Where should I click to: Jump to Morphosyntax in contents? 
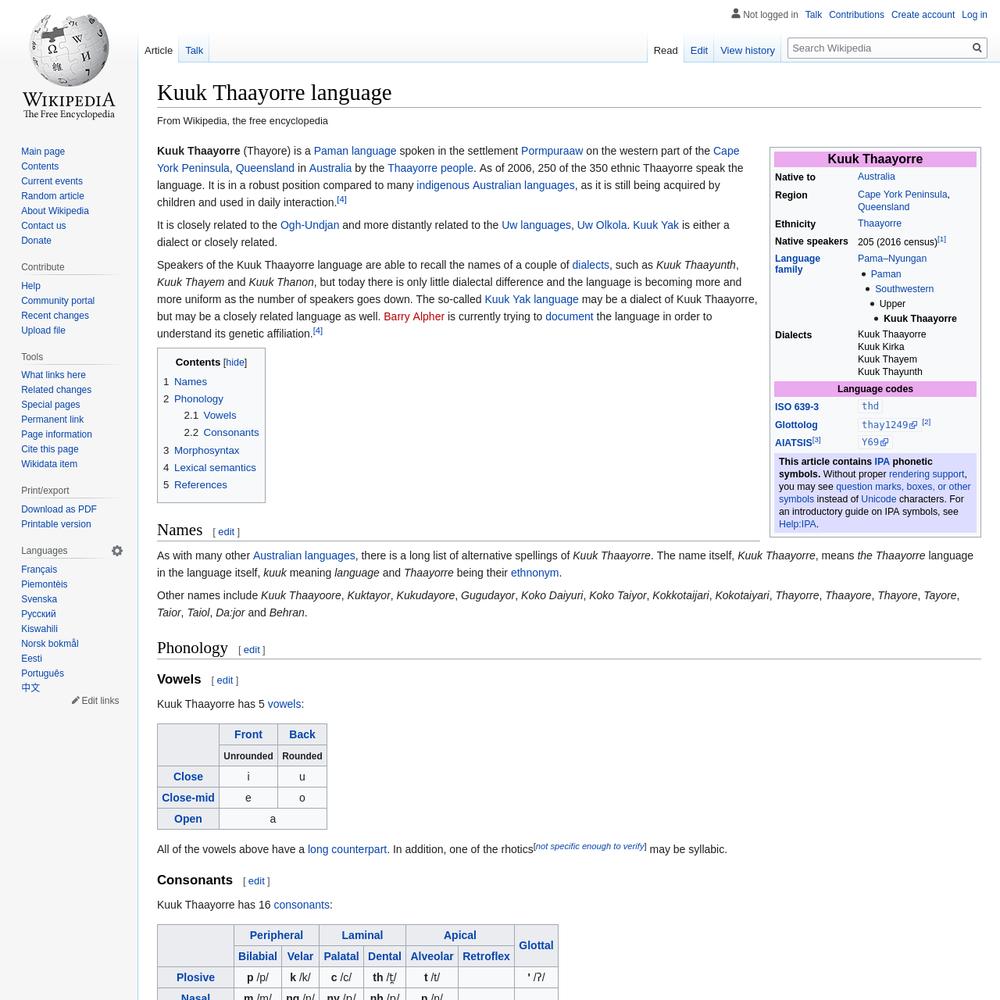click(x=207, y=450)
